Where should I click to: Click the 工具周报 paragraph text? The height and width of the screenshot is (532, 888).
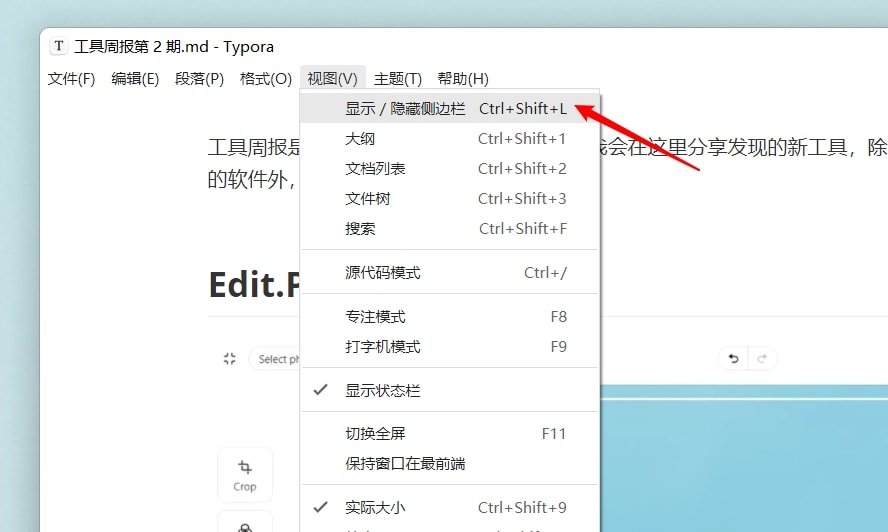(254, 163)
